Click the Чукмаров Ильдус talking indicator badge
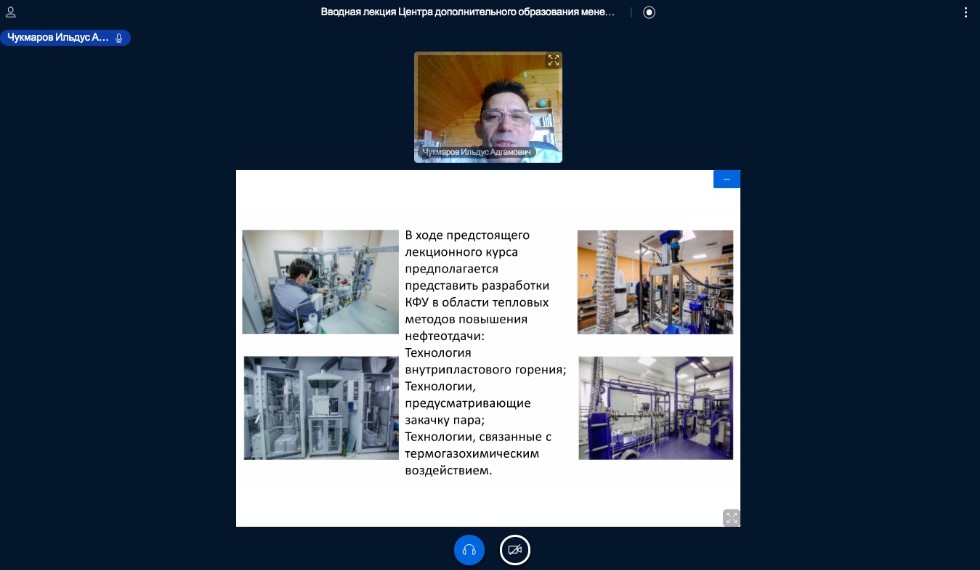The width and height of the screenshot is (980, 570). click(58, 38)
